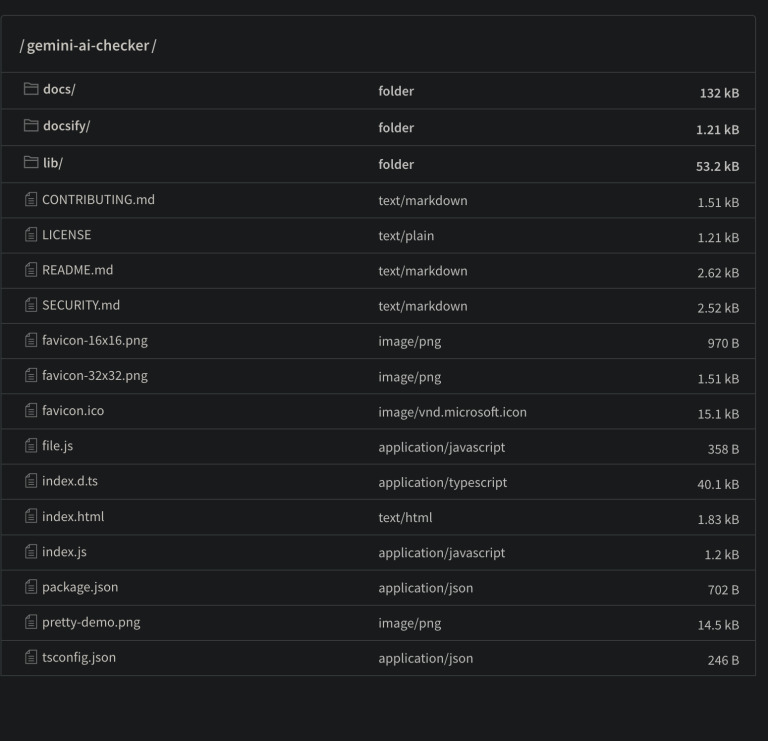Click the index.html file icon
Screen dimensions: 768x741
[31, 517]
